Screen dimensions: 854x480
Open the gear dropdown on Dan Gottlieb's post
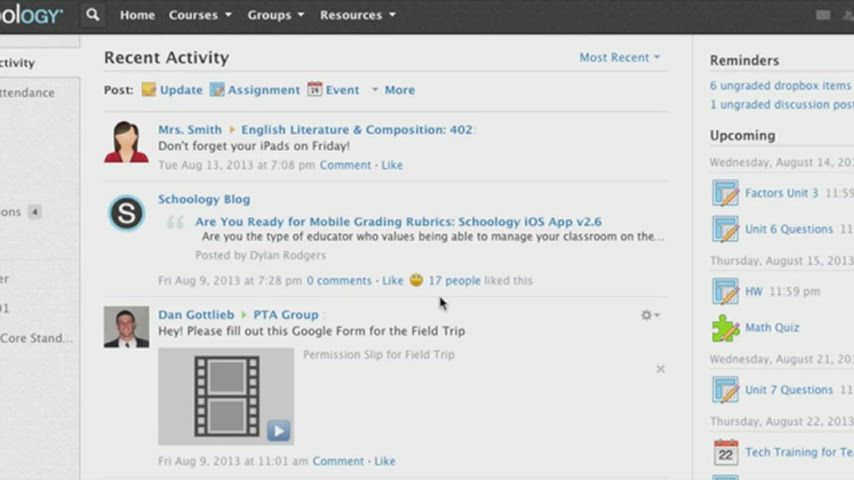click(650, 315)
